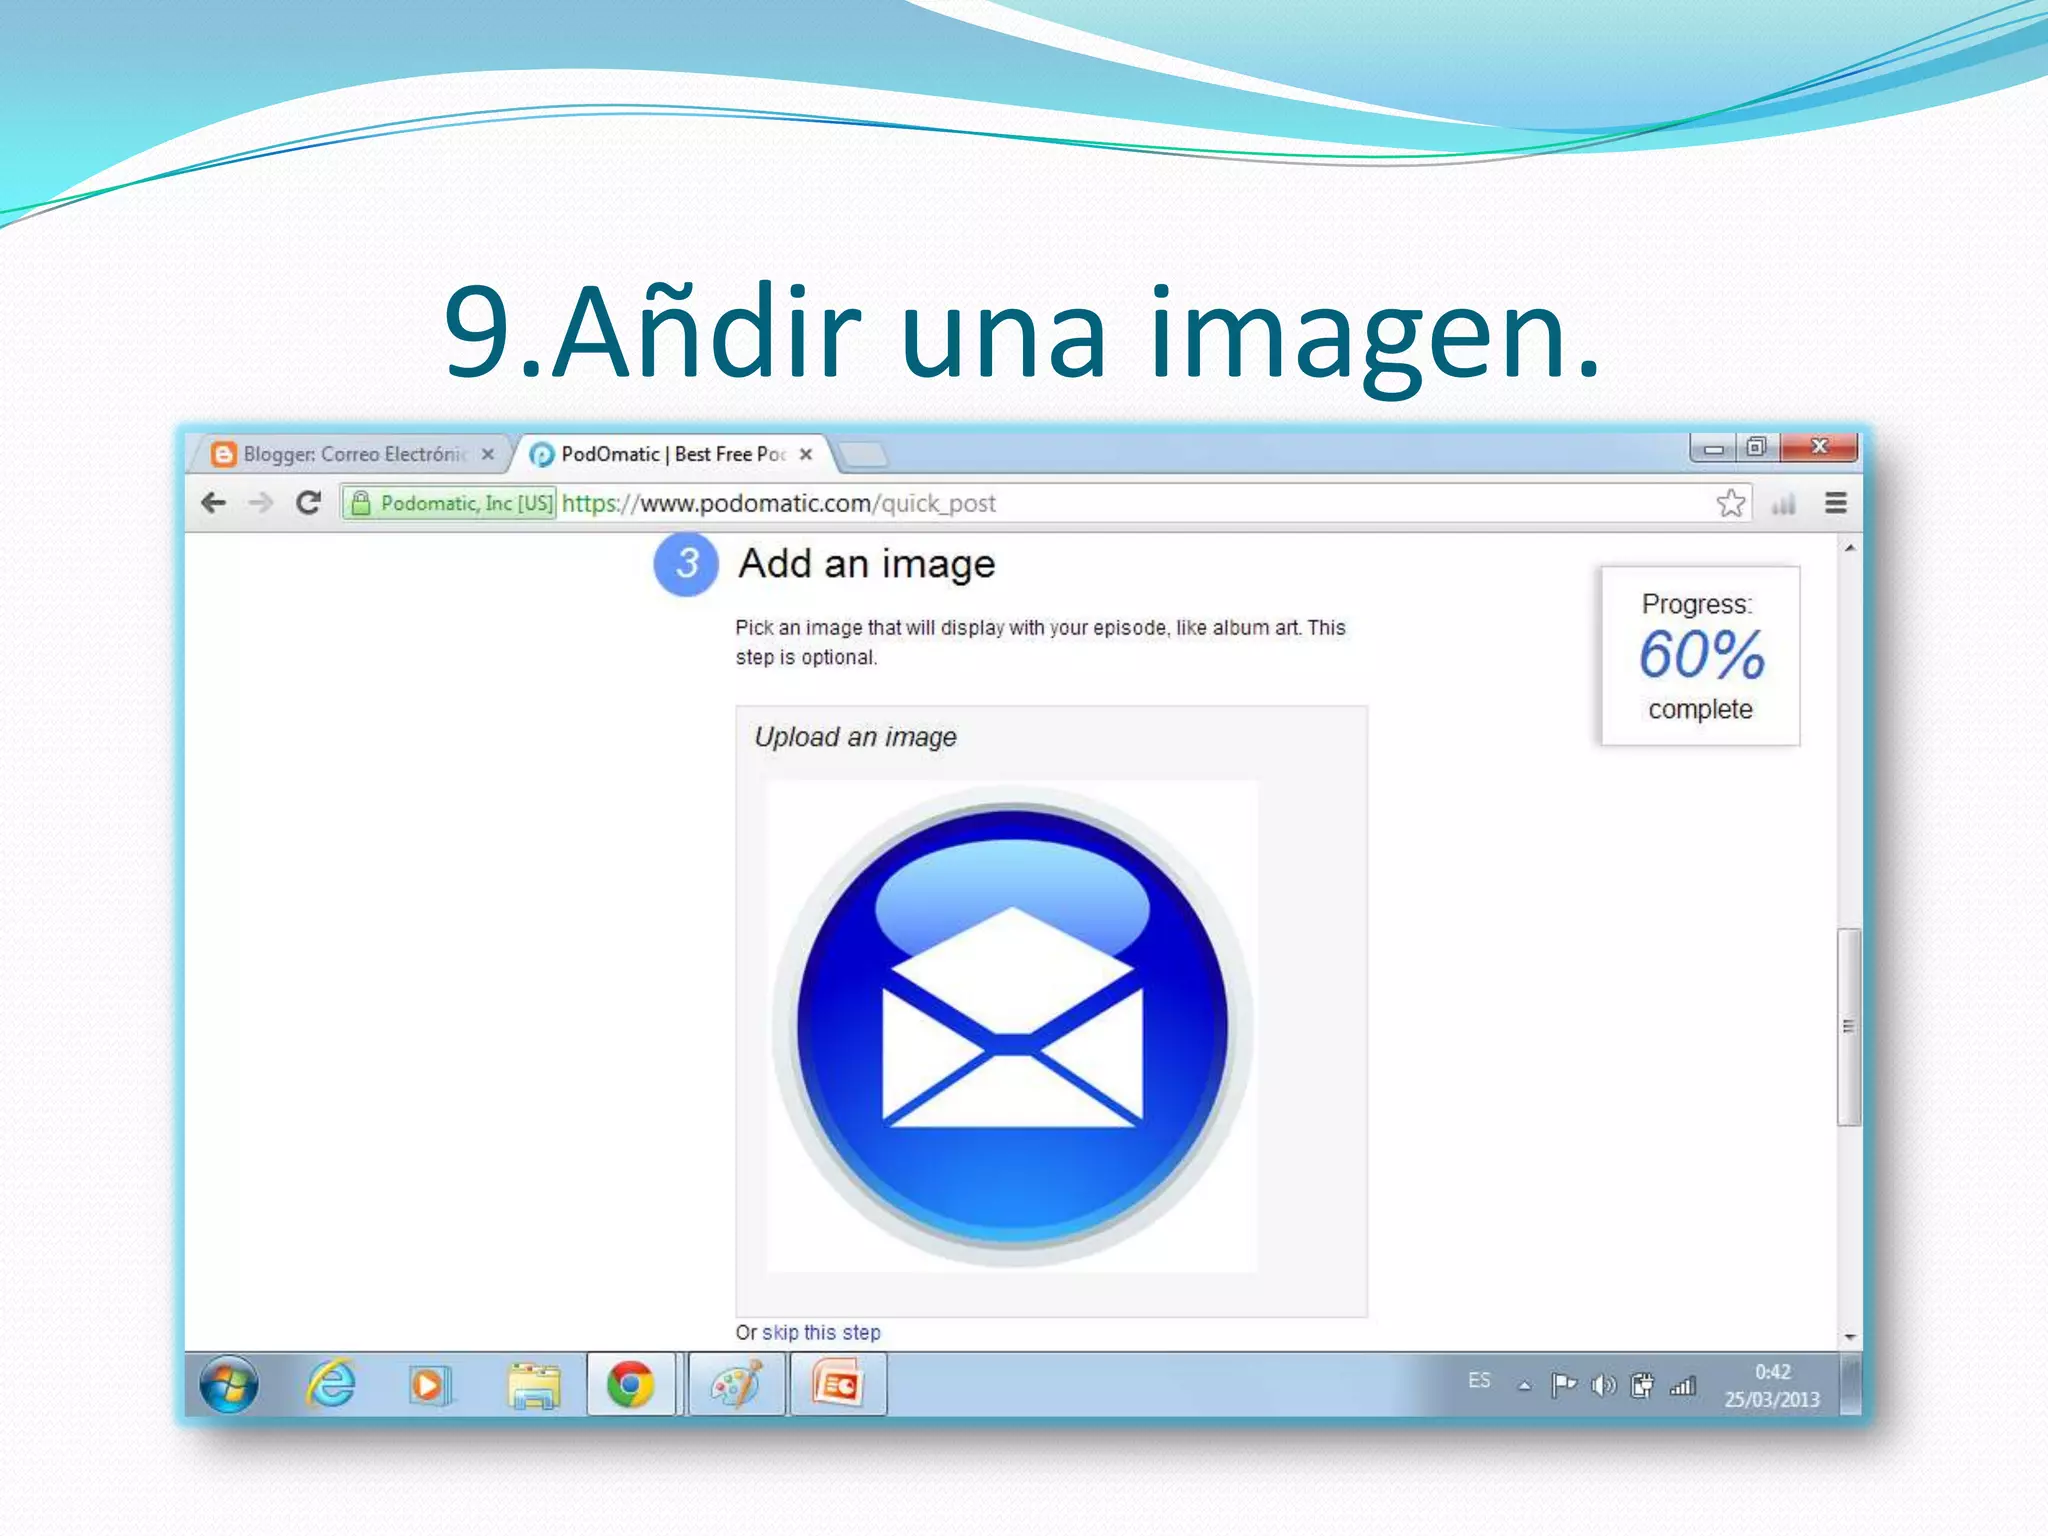Reload the PodOmatic page
This screenshot has height=1536, width=2048.
tap(308, 502)
